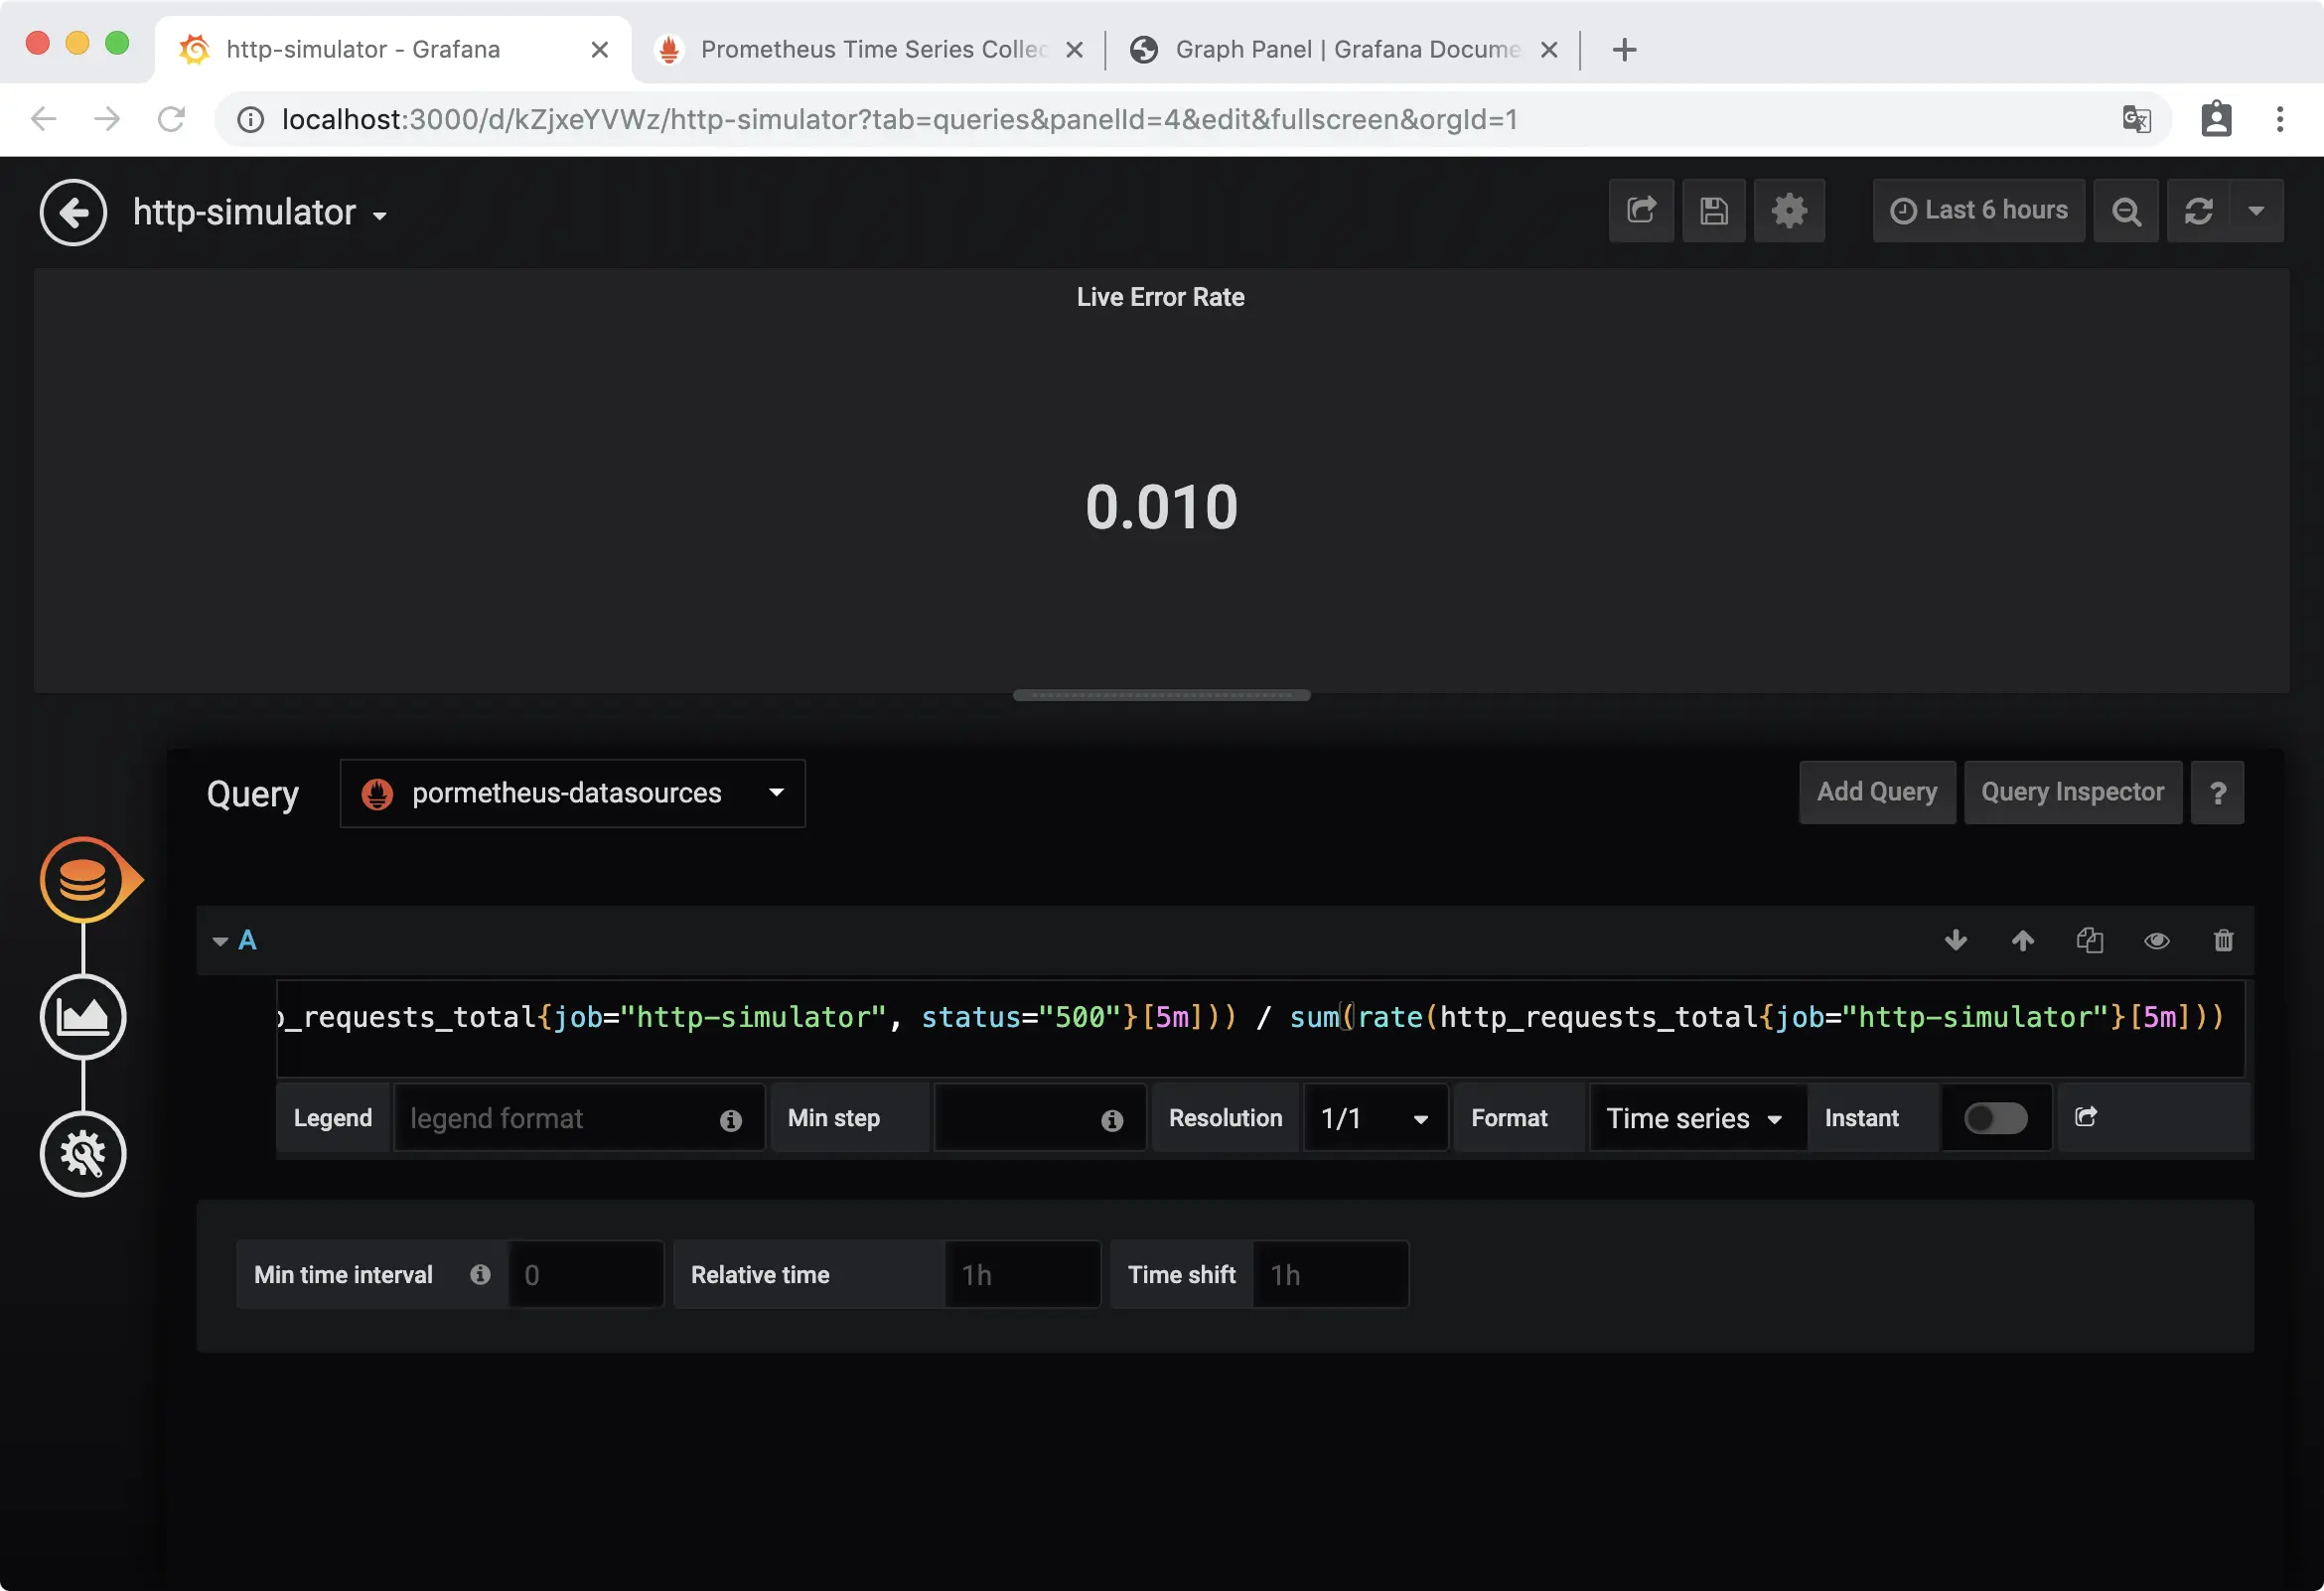Open the Format Time series dropdown
2324x1591 pixels.
point(1697,1118)
